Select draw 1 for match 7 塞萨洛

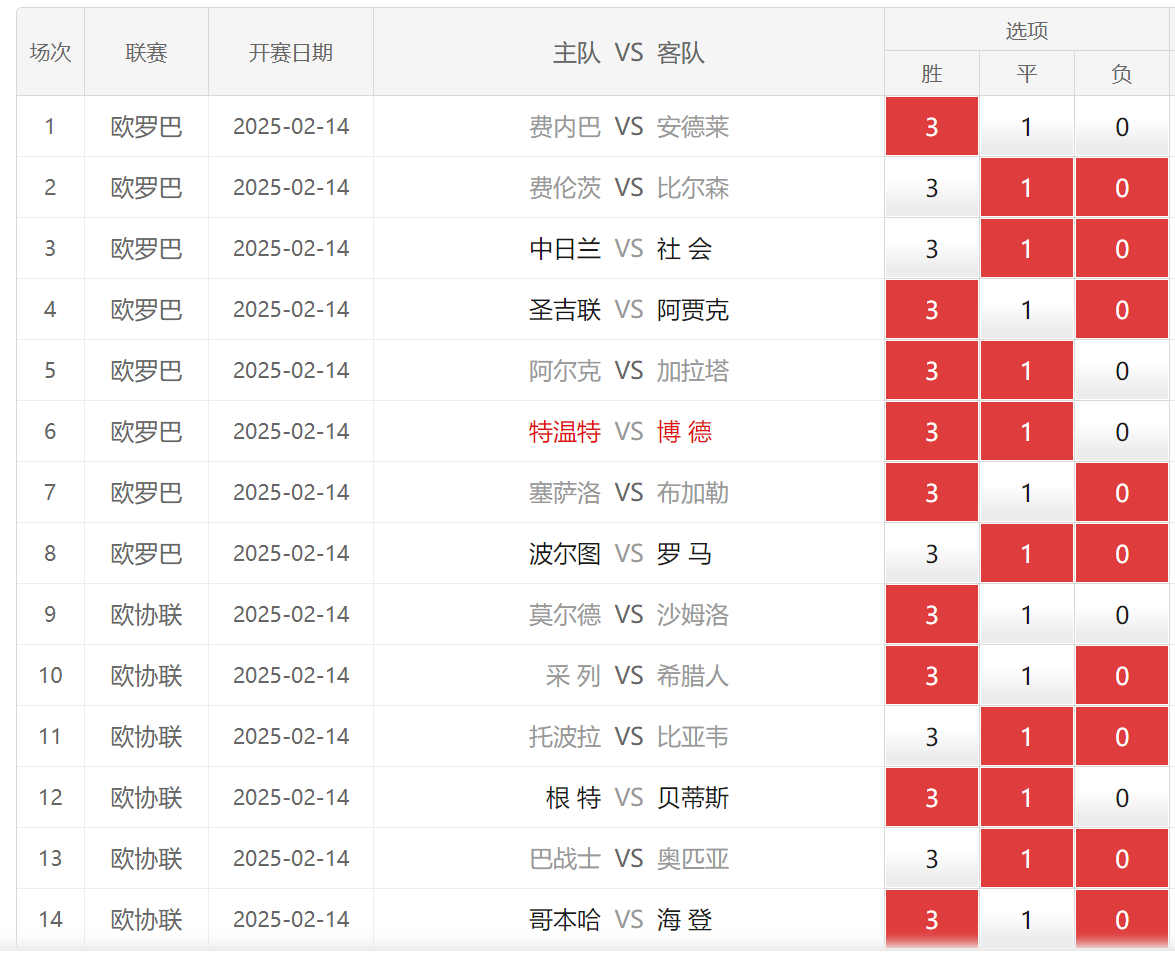pos(1027,492)
